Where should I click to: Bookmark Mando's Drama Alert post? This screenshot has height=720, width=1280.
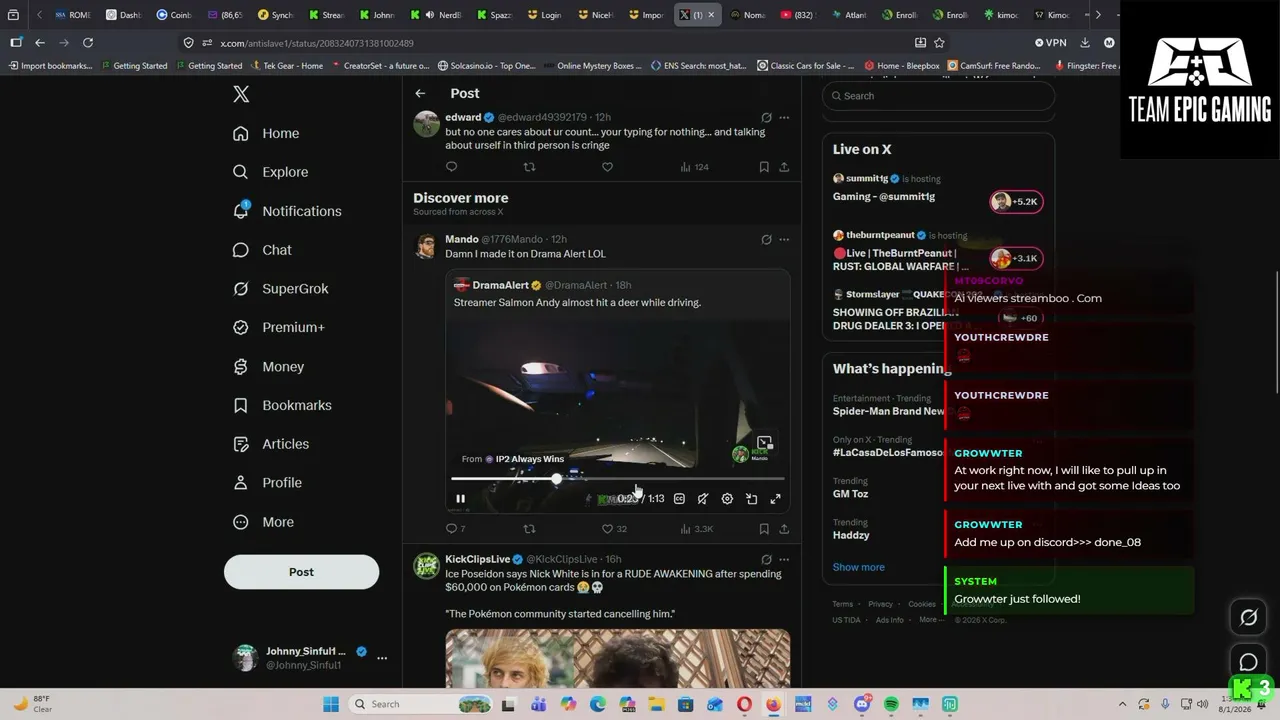click(x=764, y=528)
